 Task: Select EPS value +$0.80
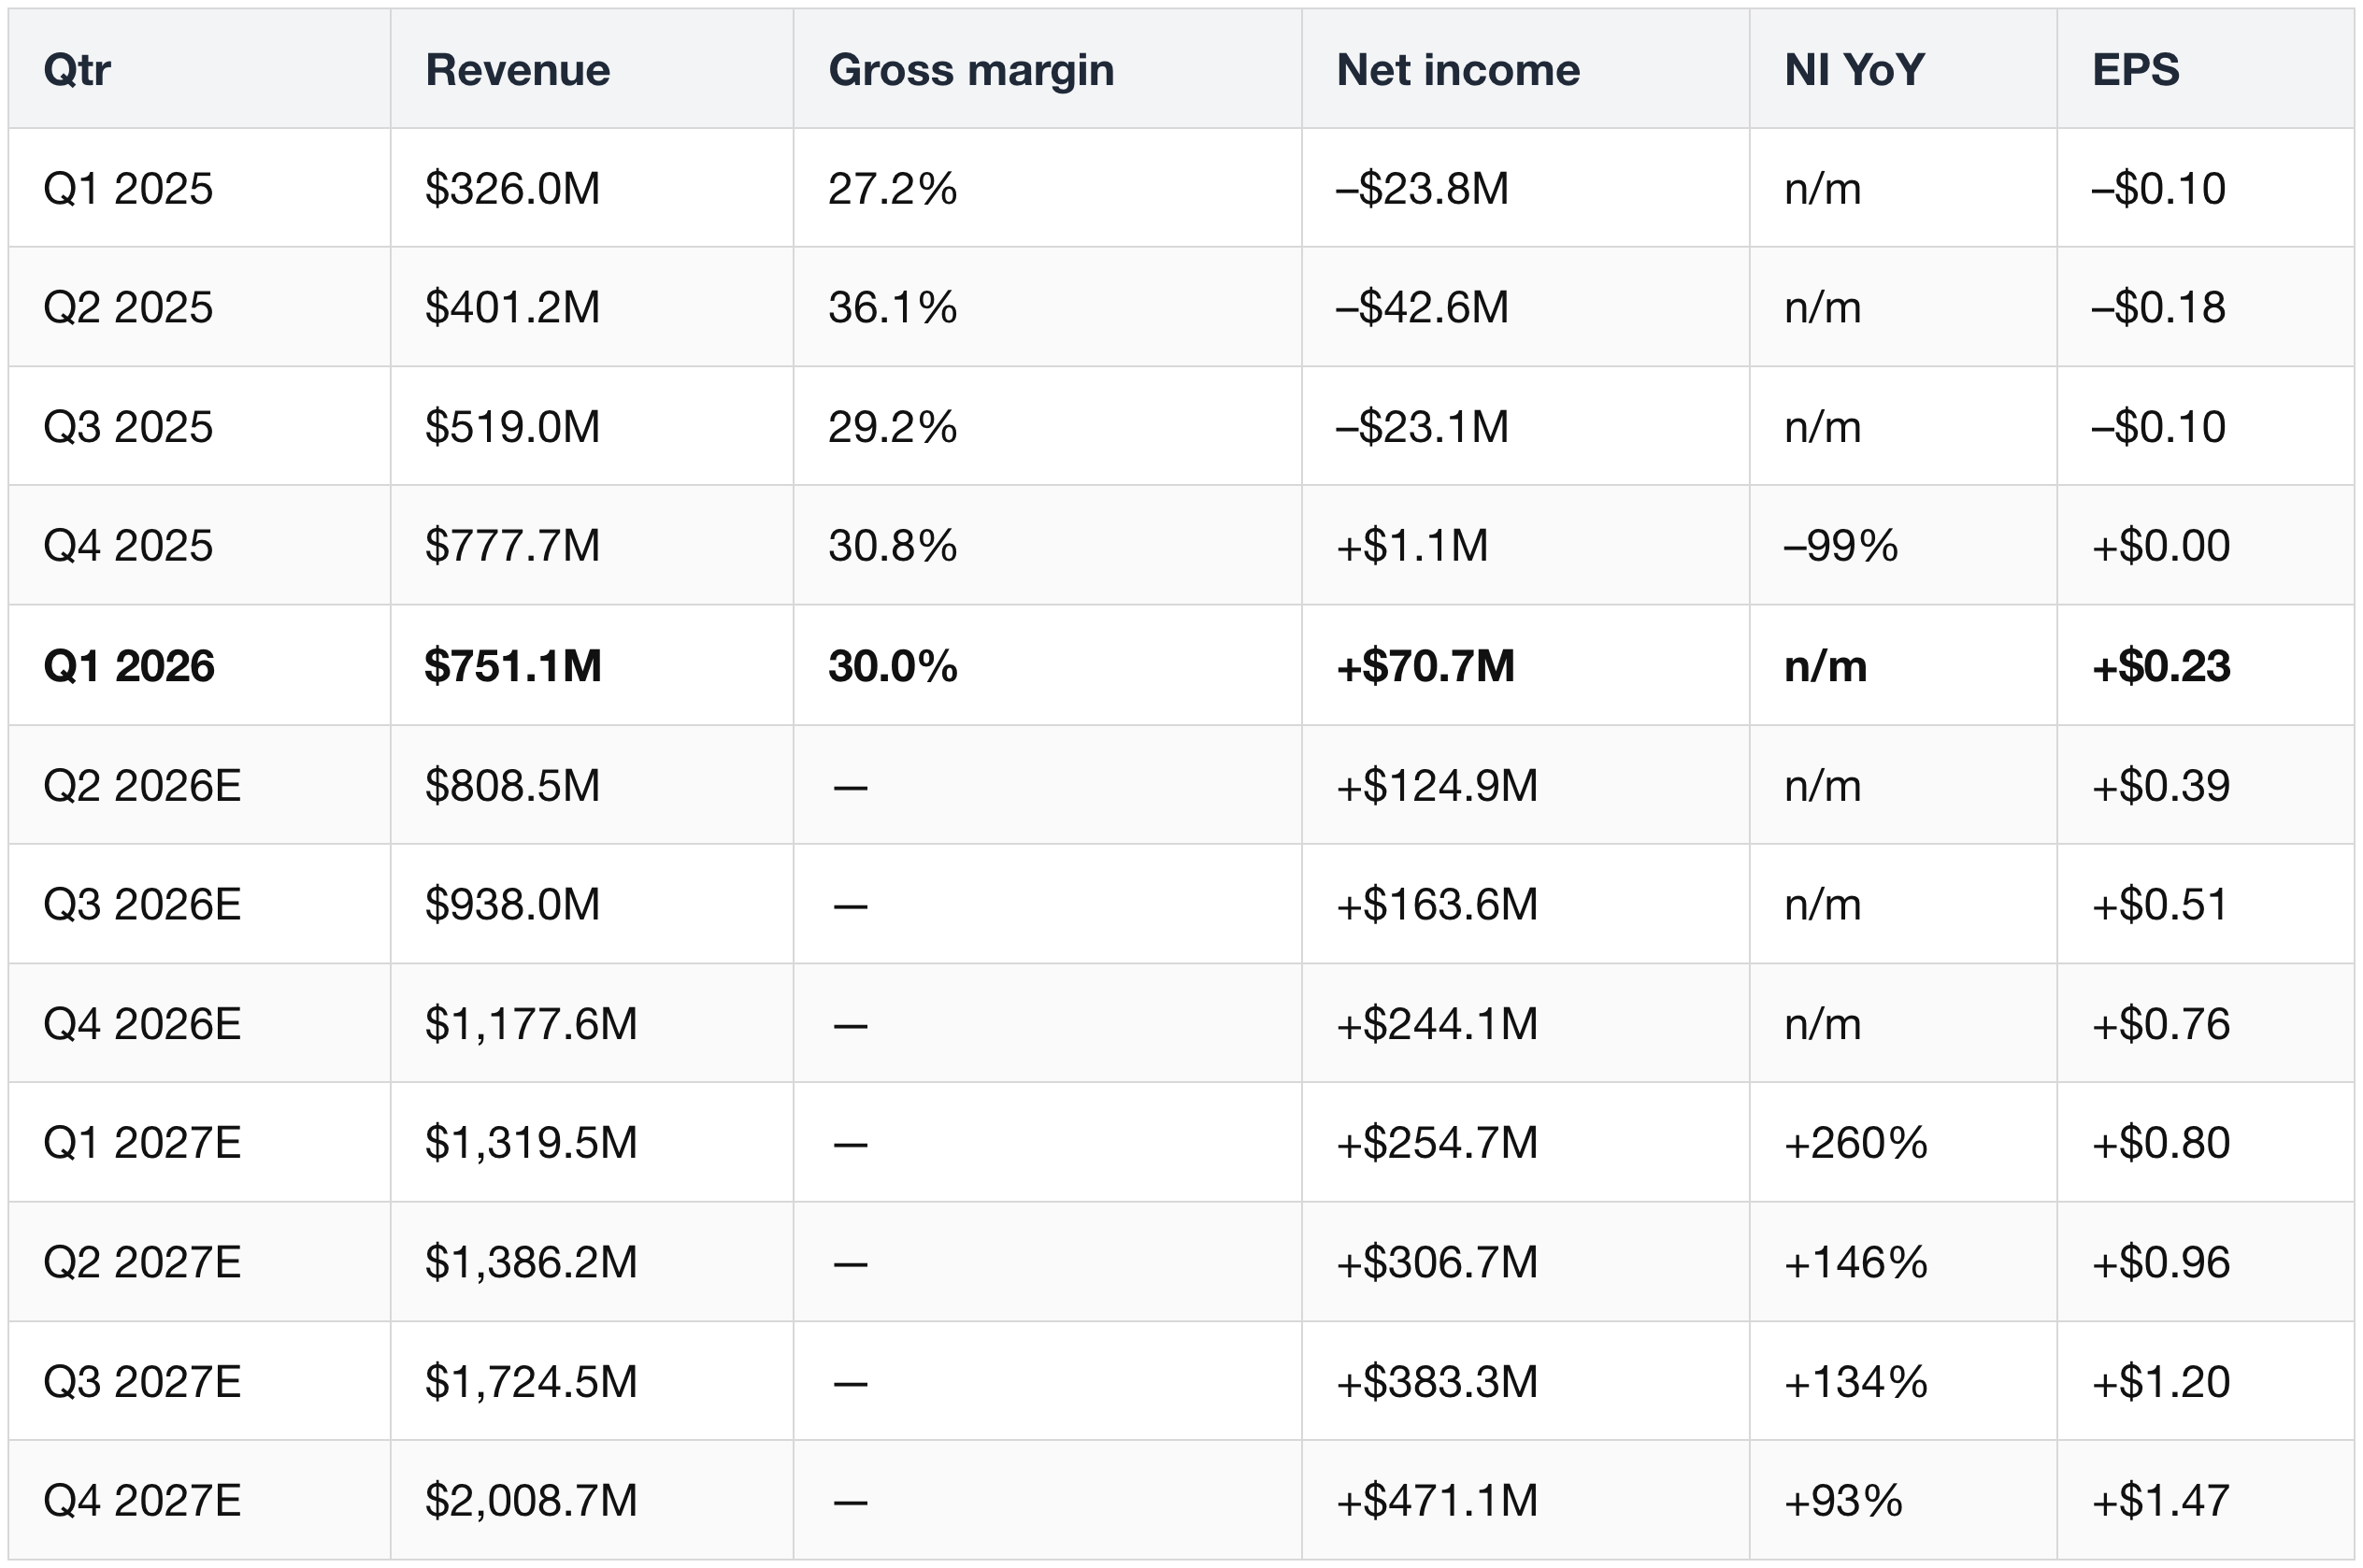coord(2161,1143)
